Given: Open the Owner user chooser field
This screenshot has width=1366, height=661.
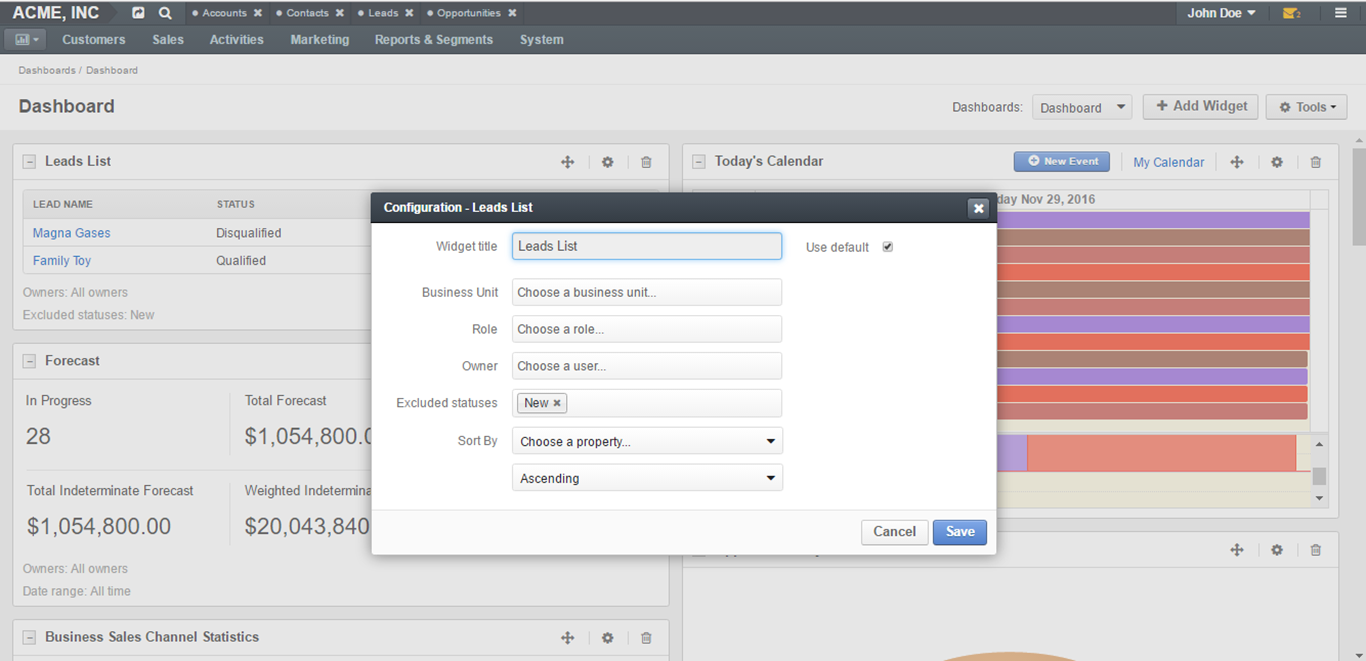Looking at the screenshot, I should click(647, 366).
